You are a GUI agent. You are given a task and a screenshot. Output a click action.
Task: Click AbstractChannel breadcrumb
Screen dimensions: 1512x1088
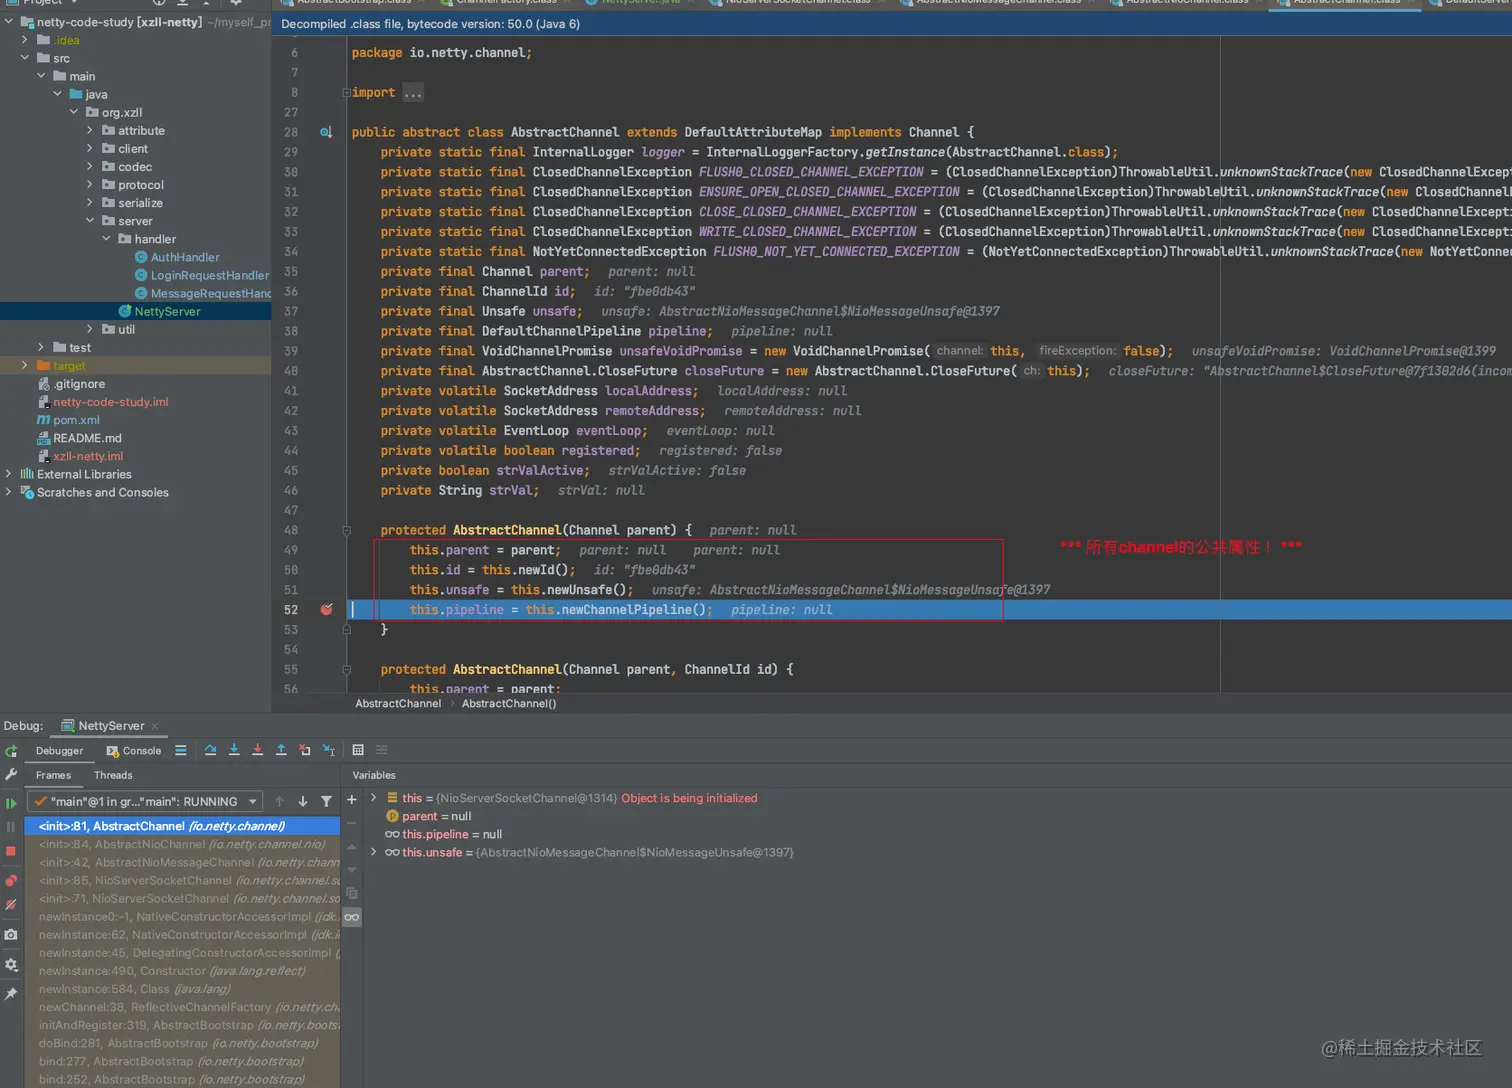[398, 704]
